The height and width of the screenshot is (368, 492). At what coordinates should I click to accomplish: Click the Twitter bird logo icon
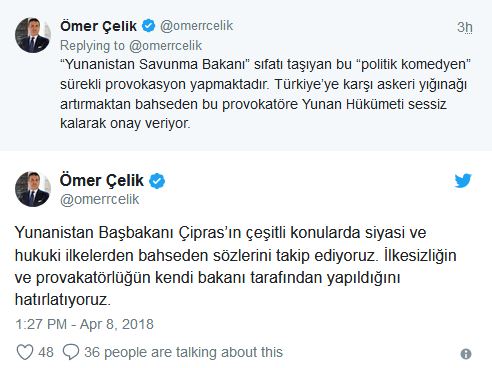(x=463, y=181)
